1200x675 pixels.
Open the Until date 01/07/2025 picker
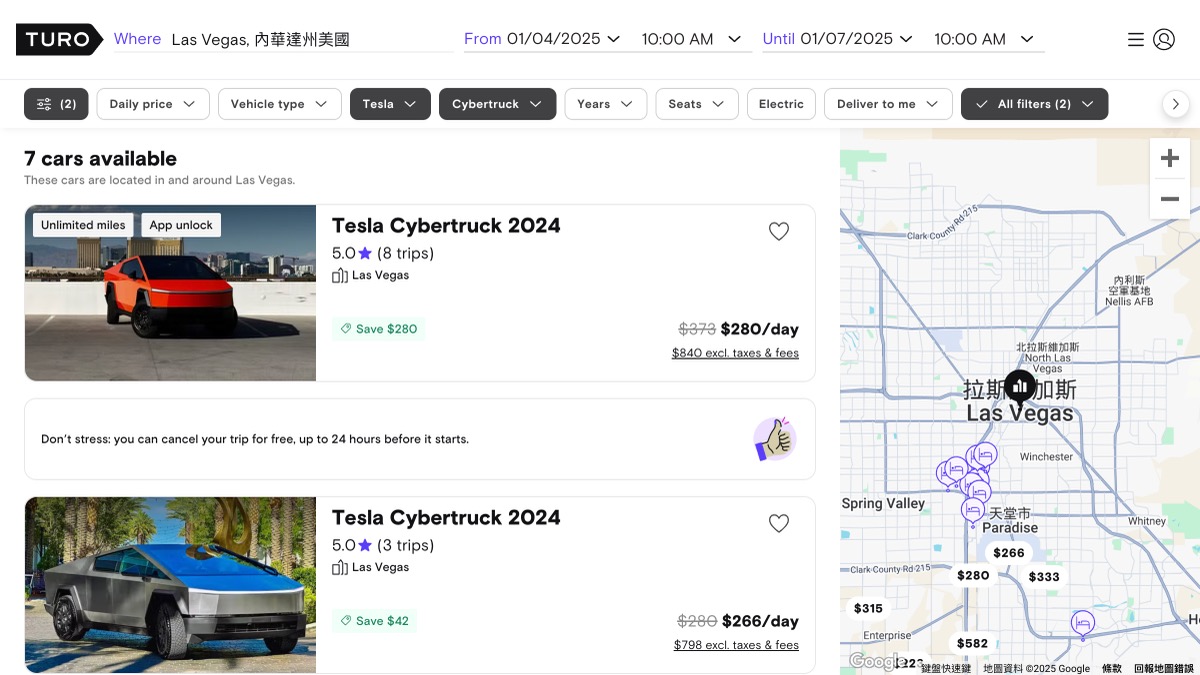tap(857, 39)
